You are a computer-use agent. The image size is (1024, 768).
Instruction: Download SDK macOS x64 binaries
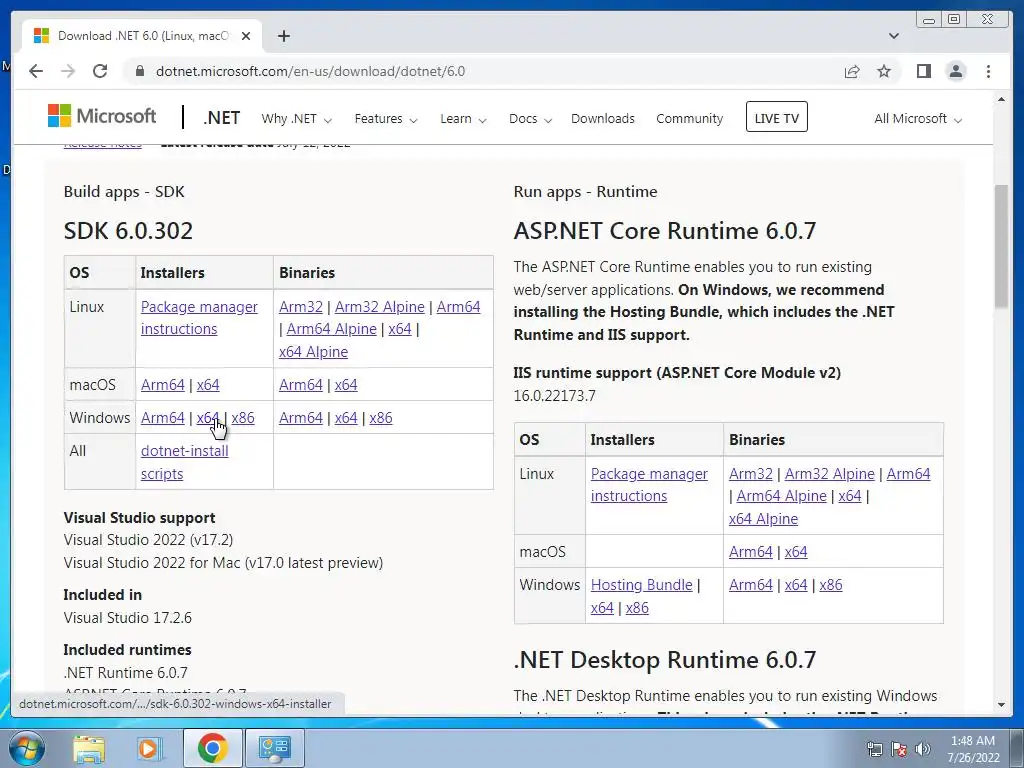[346, 385]
